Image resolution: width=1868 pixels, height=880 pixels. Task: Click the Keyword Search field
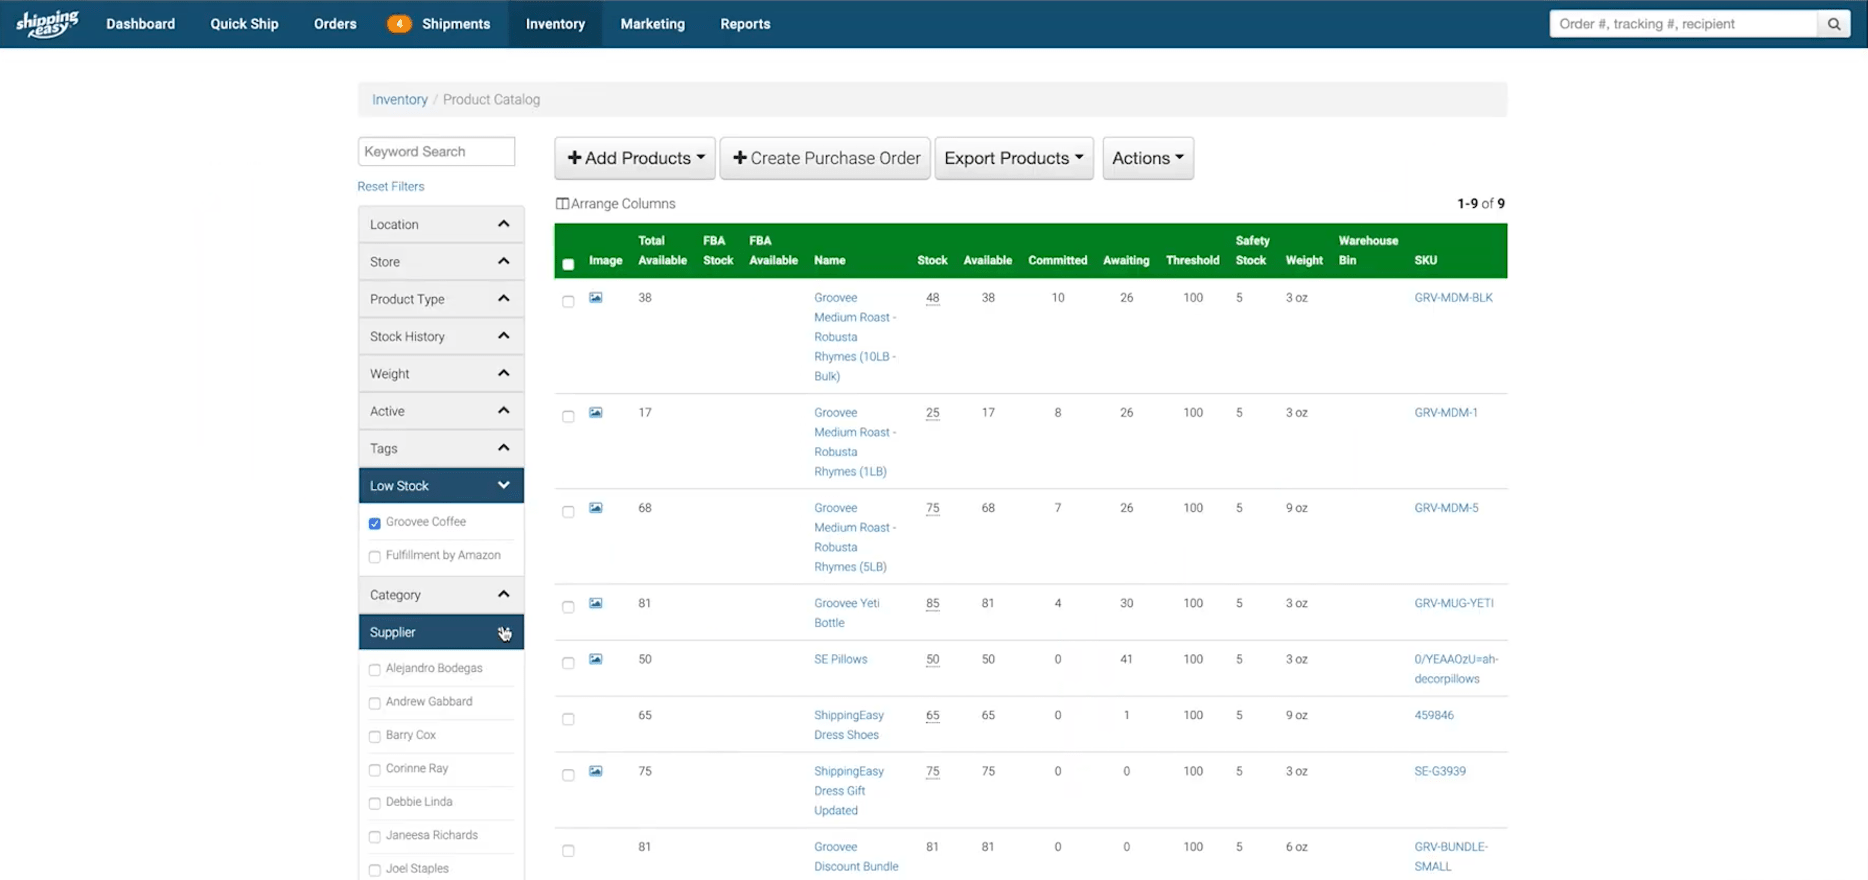coord(436,152)
